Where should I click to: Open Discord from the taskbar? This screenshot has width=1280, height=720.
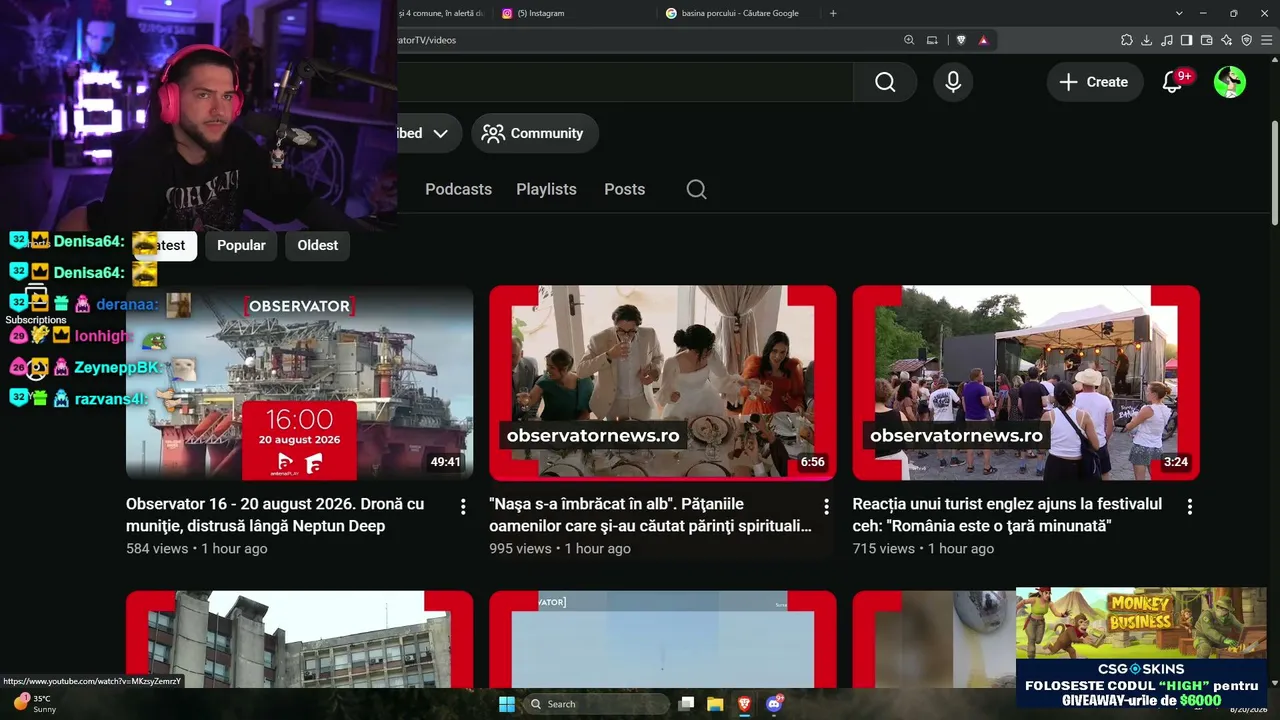pyautogui.click(x=774, y=704)
